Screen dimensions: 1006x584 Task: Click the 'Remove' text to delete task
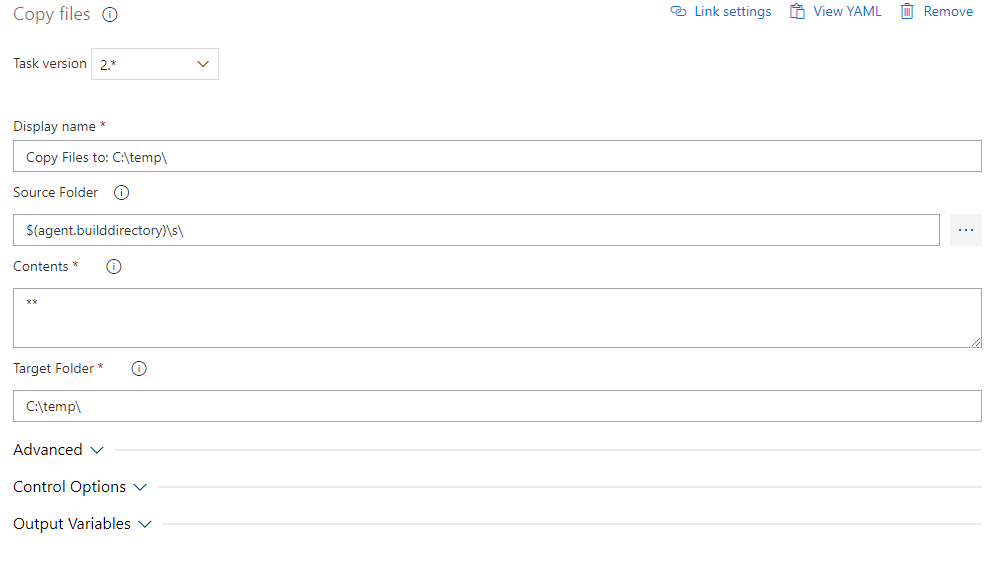pyautogui.click(x=948, y=12)
